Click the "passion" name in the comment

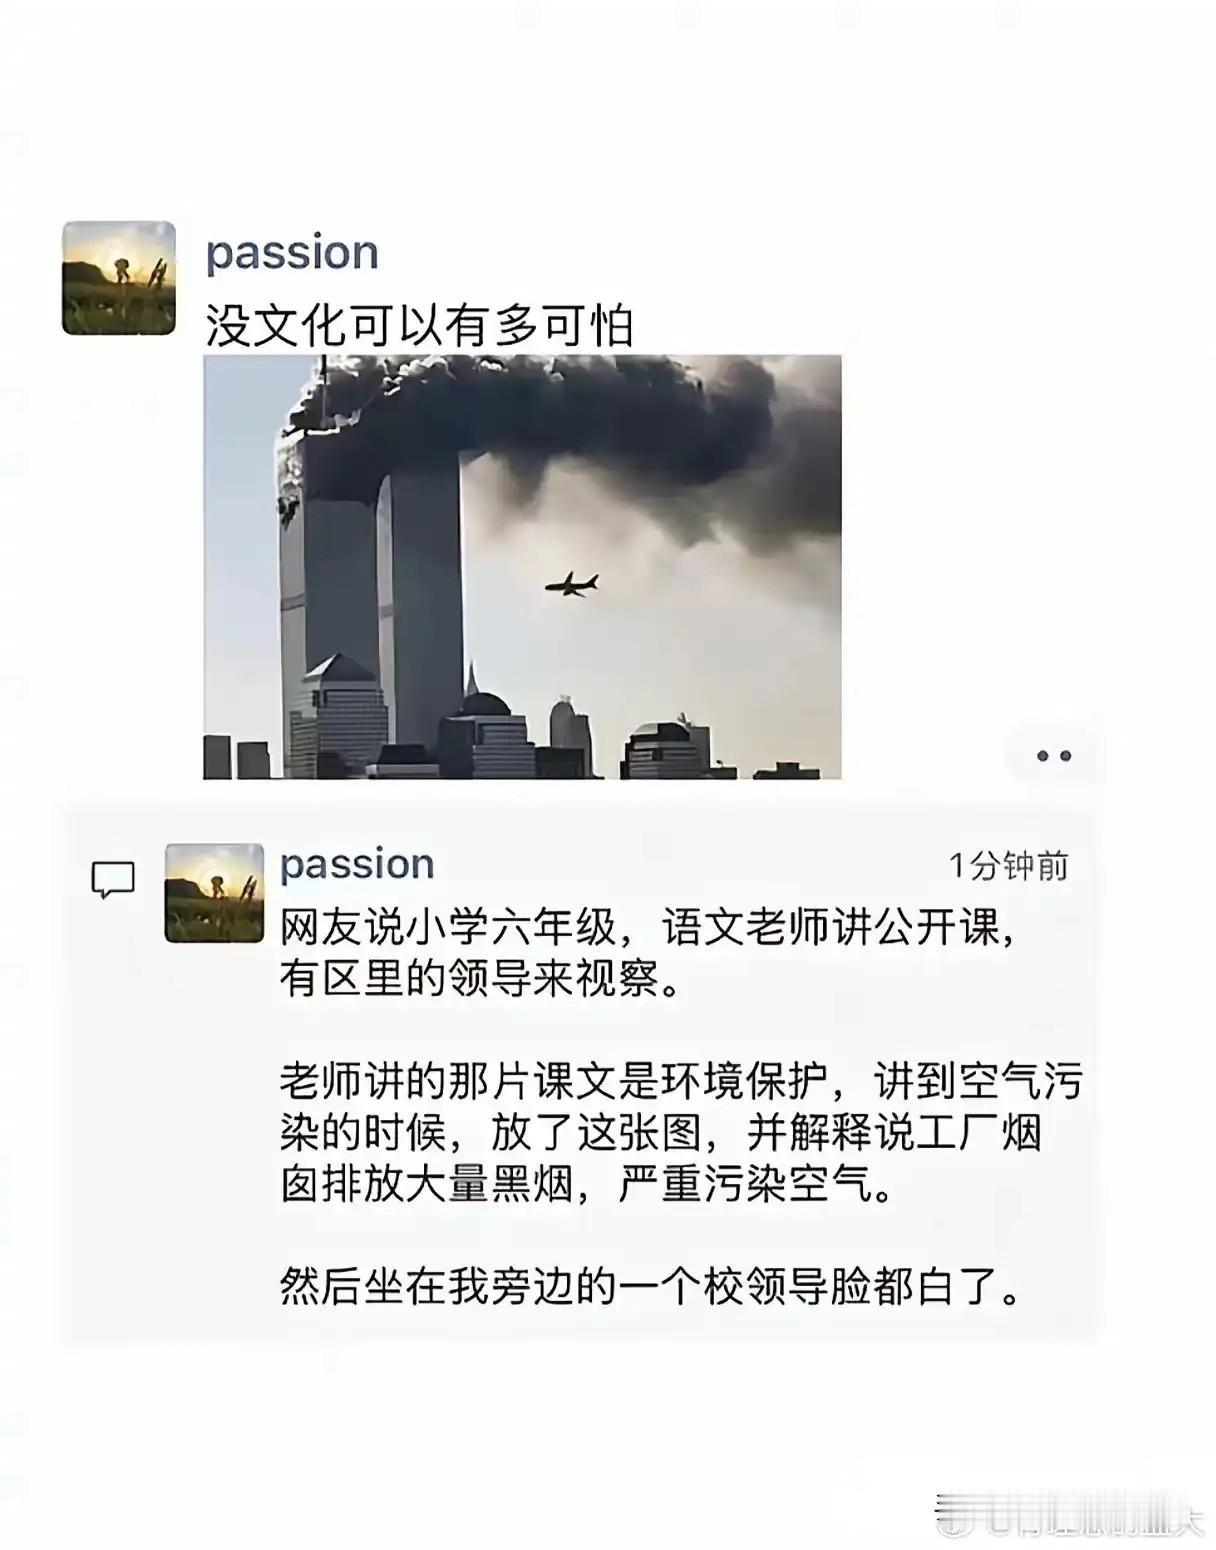pyautogui.click(x=357, y=865)
